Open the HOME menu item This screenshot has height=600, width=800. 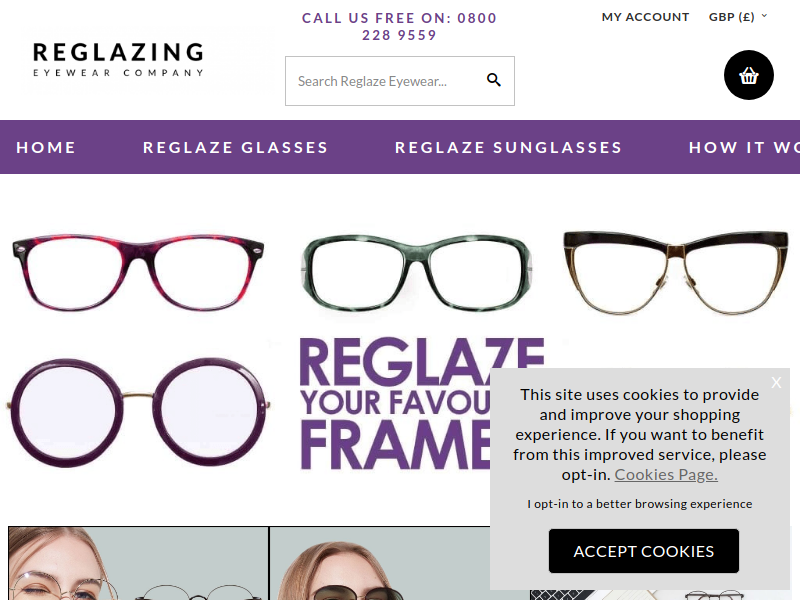pos(46,147)
